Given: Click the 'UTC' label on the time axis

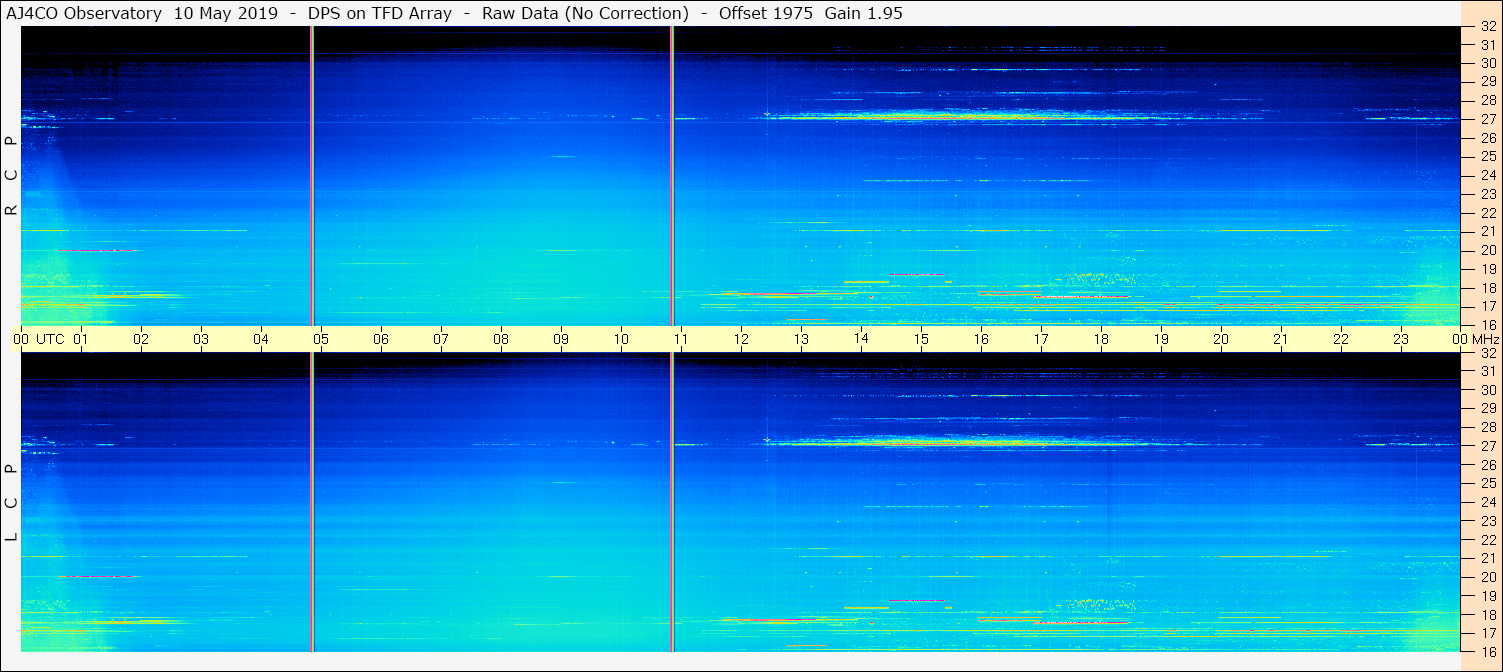Looking at the screenshot, I should [x=50, y=339].
